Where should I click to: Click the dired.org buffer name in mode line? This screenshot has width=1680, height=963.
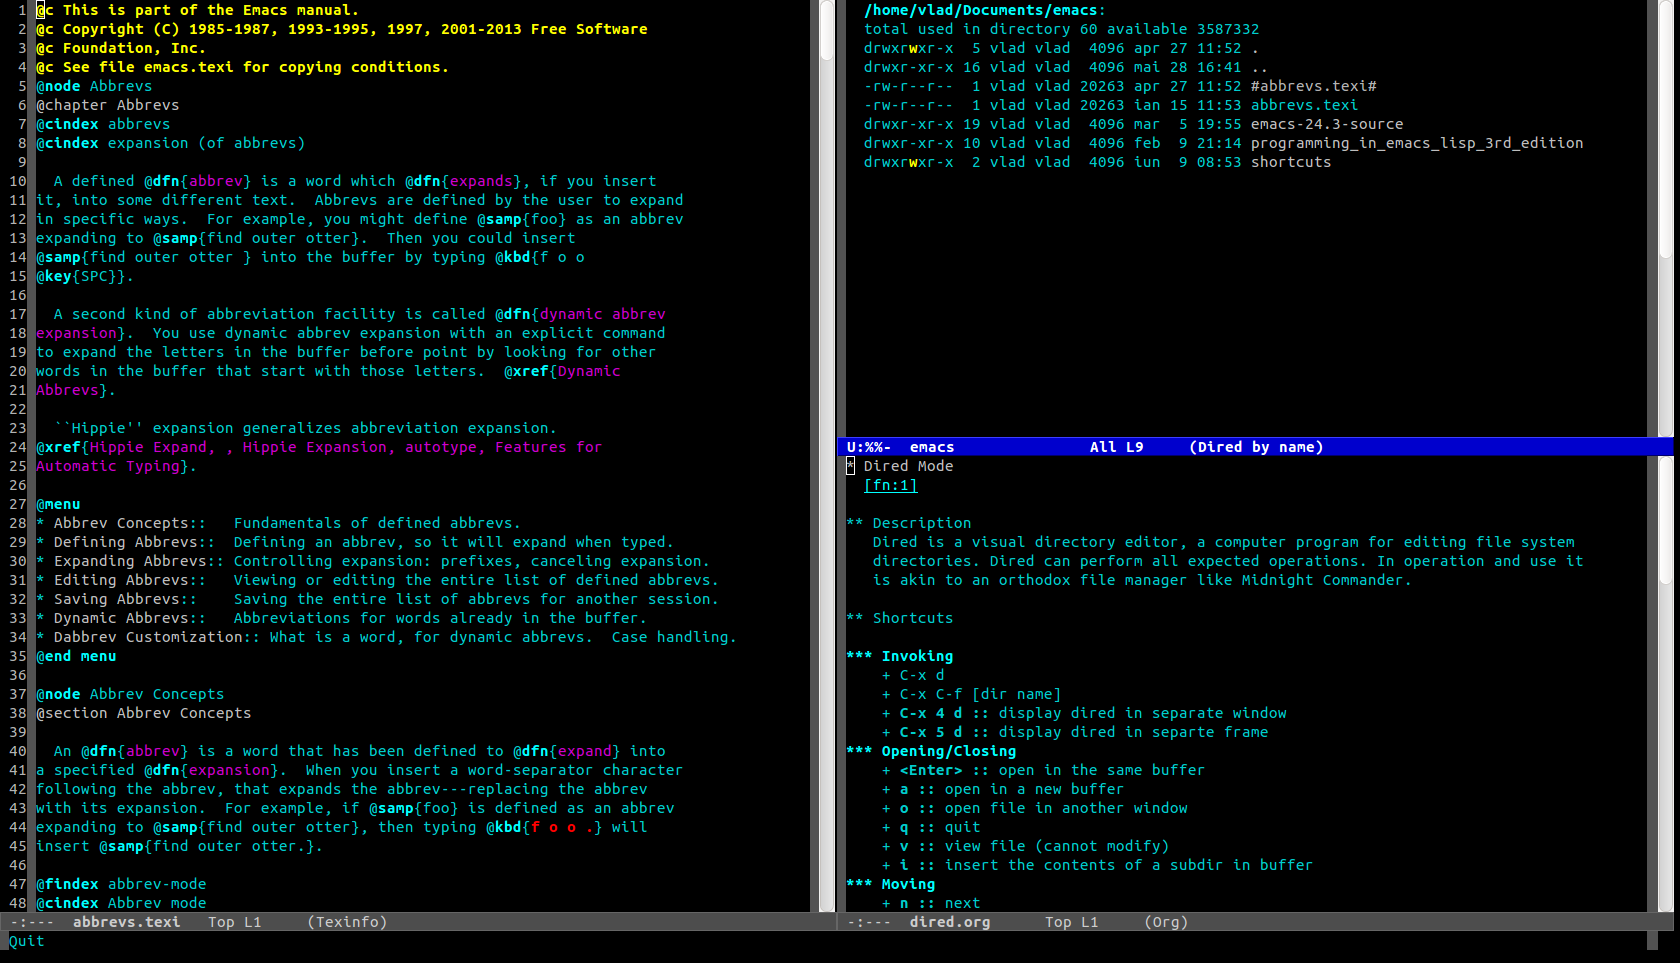949,922
